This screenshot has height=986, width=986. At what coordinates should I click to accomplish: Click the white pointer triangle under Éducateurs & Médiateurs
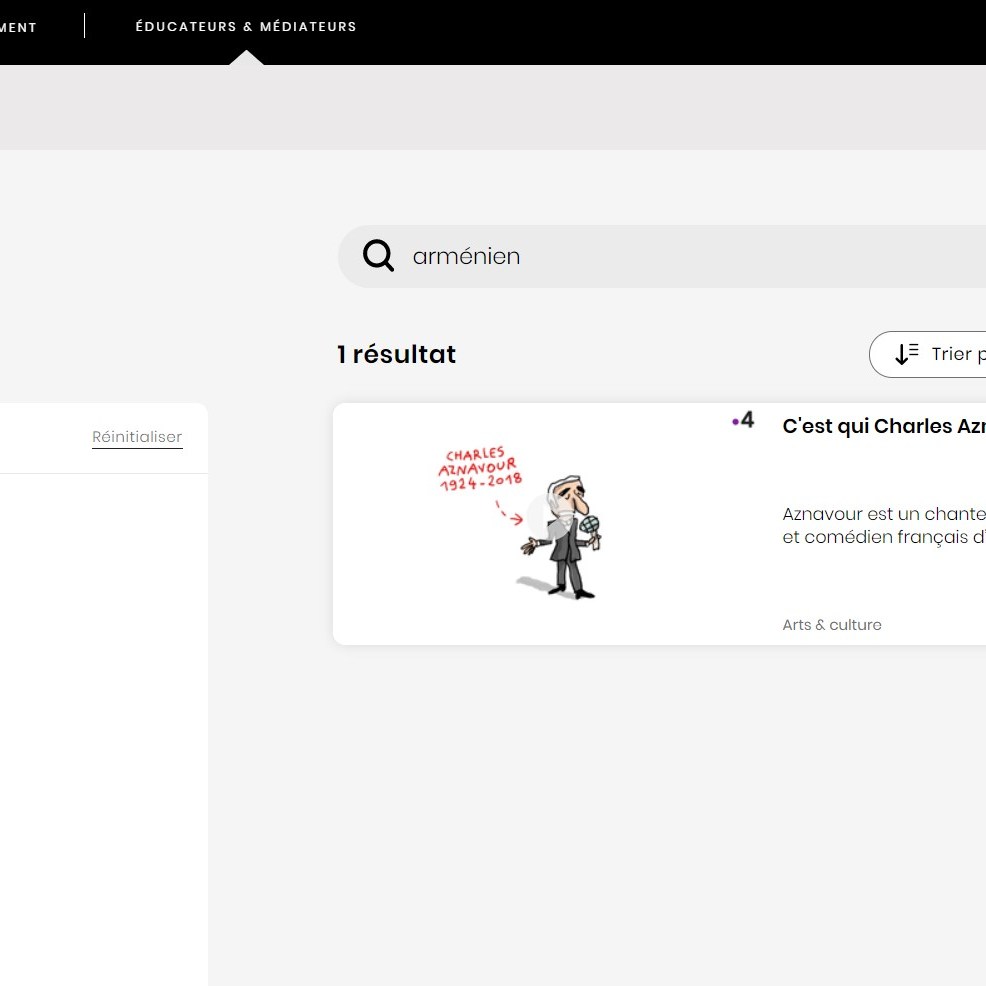pos(246,57)
